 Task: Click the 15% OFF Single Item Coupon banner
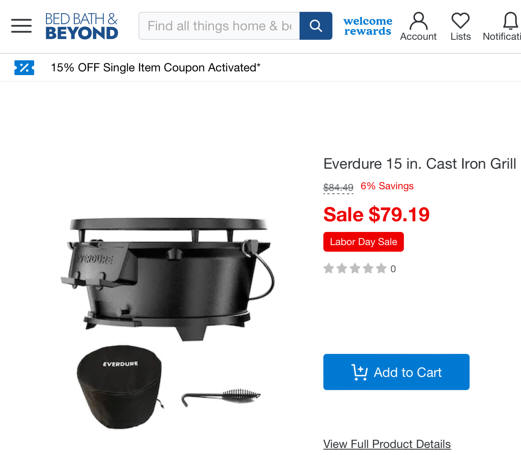point(155,68)
